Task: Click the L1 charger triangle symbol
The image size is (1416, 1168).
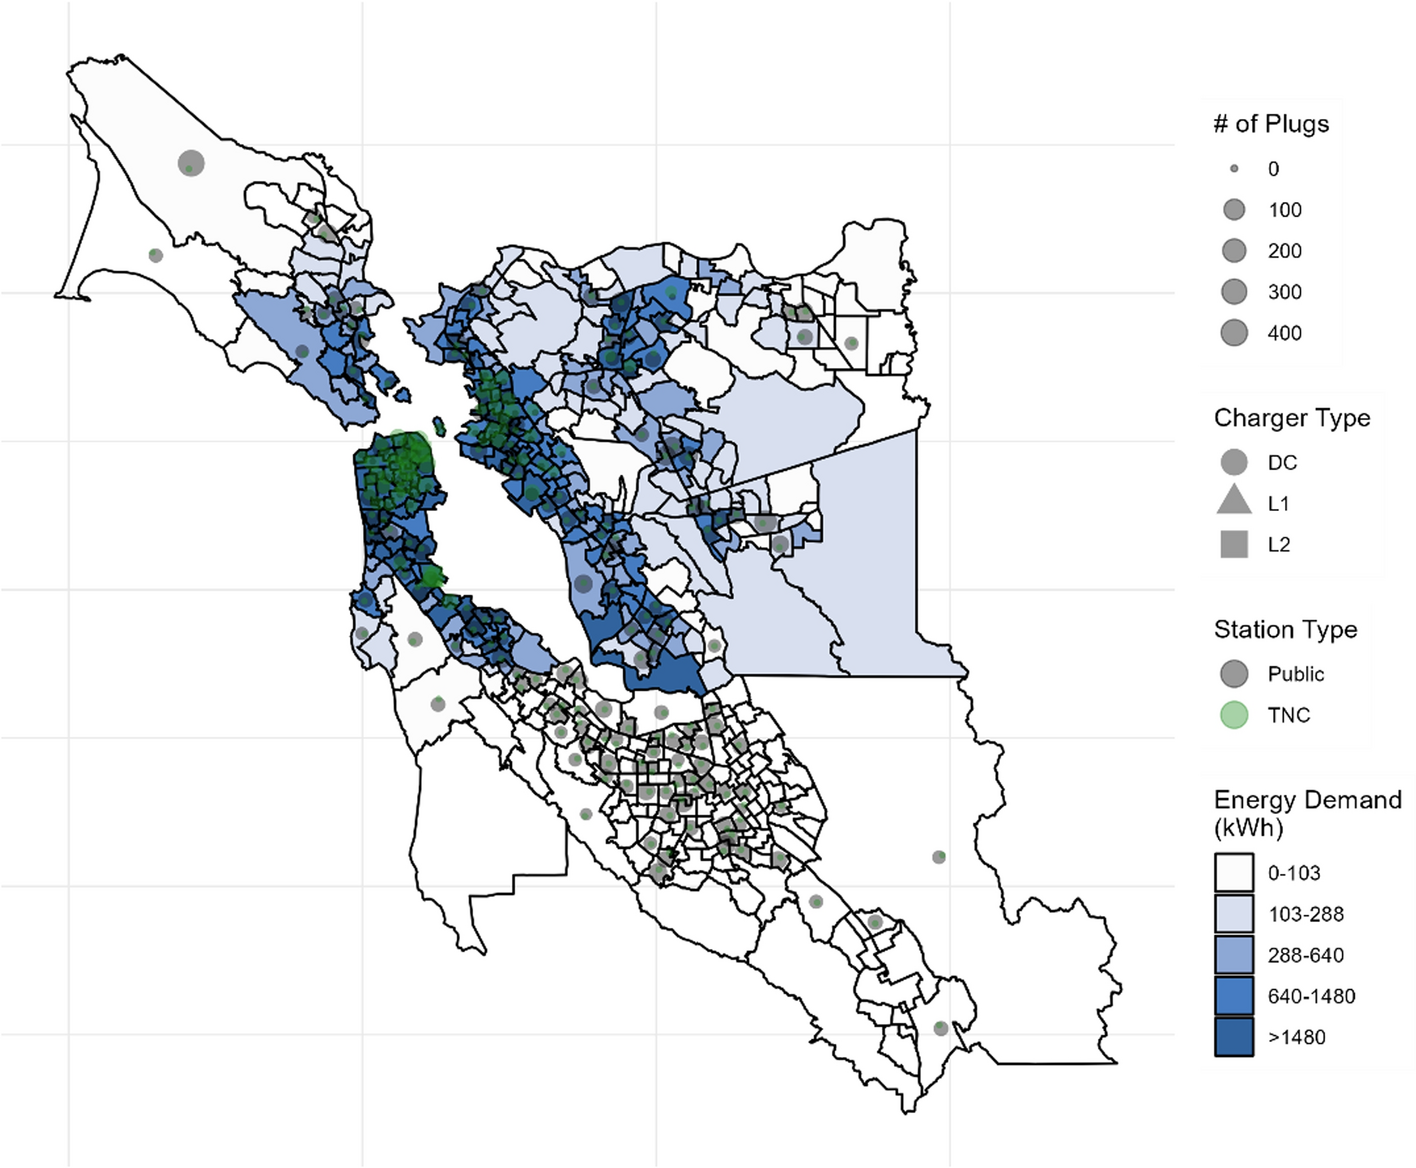Action: pyautogui.click(x=1234, y=500)
